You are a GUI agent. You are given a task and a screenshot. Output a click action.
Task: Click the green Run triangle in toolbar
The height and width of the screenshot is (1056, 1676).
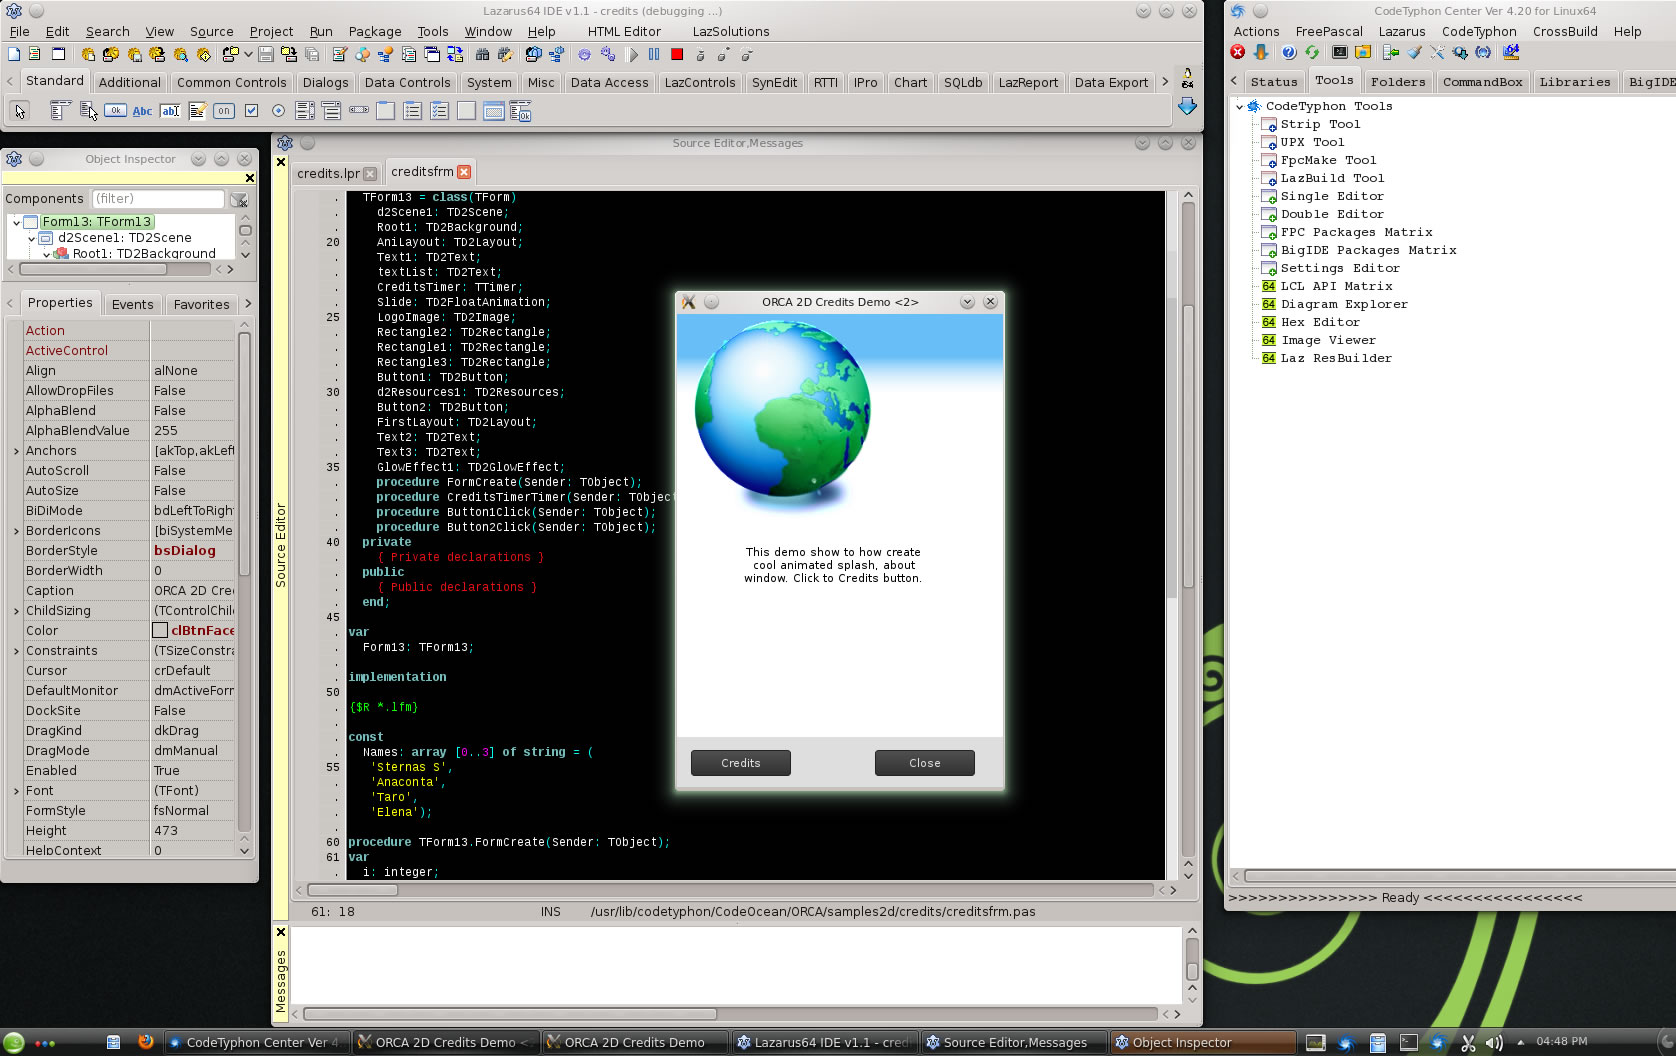[x=632, y=55]
